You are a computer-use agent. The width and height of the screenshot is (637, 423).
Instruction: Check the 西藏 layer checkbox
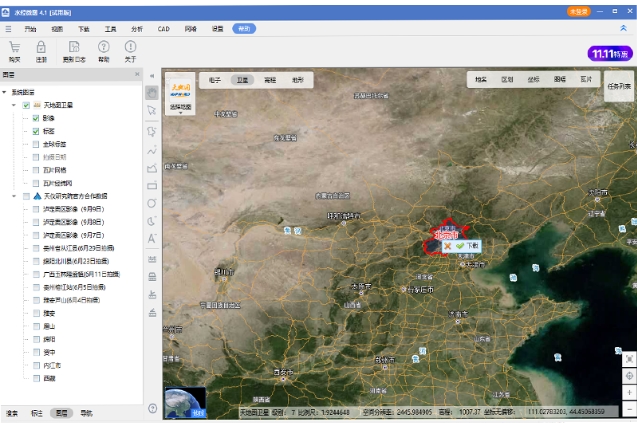36,378
